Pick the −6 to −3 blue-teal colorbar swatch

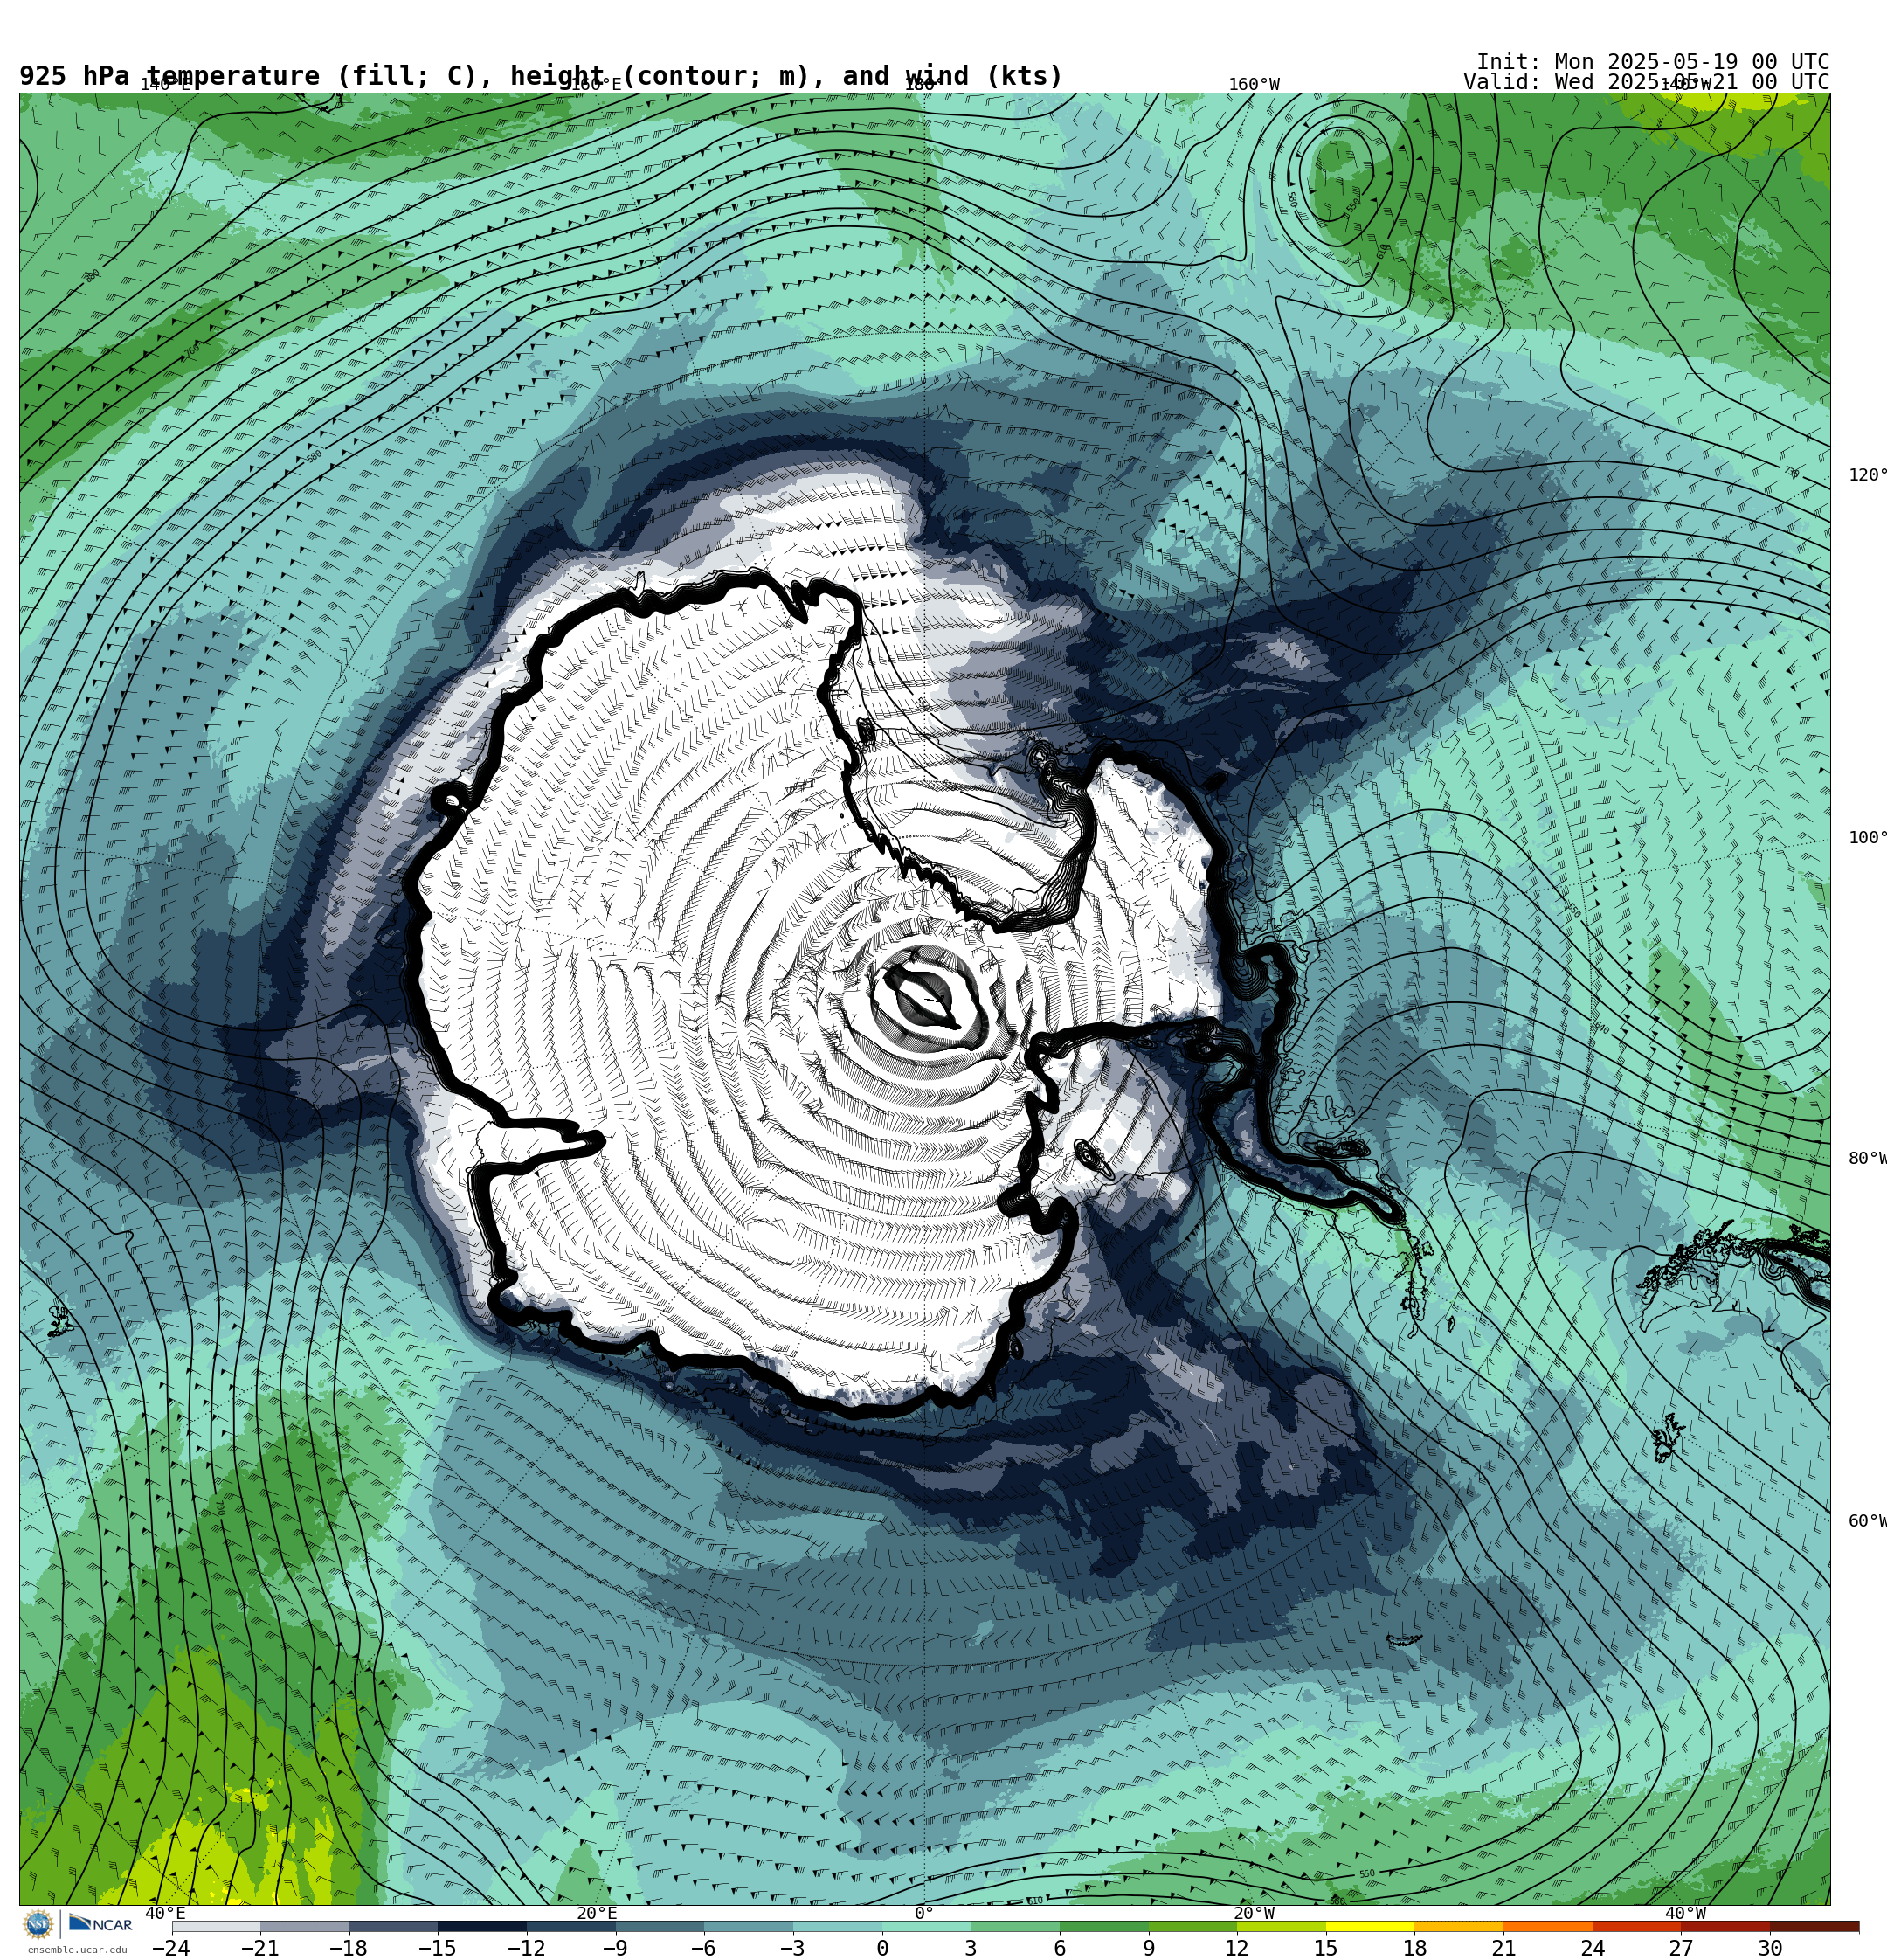click(x=748, y=1926)
